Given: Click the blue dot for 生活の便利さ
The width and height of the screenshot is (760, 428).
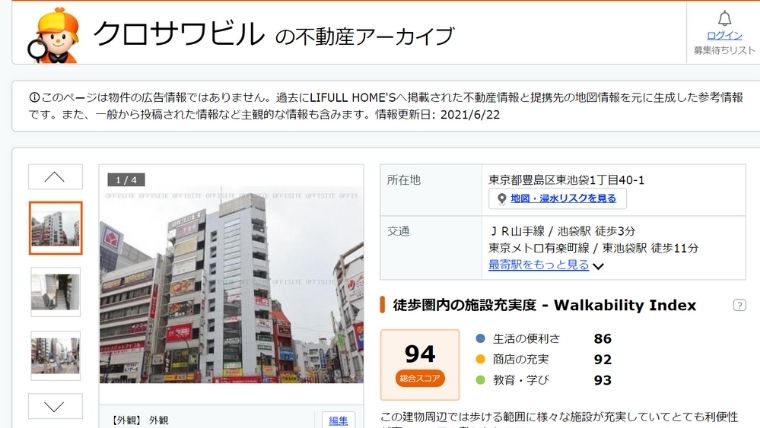Looking at the screenshot, I should (x=480, y=338).
